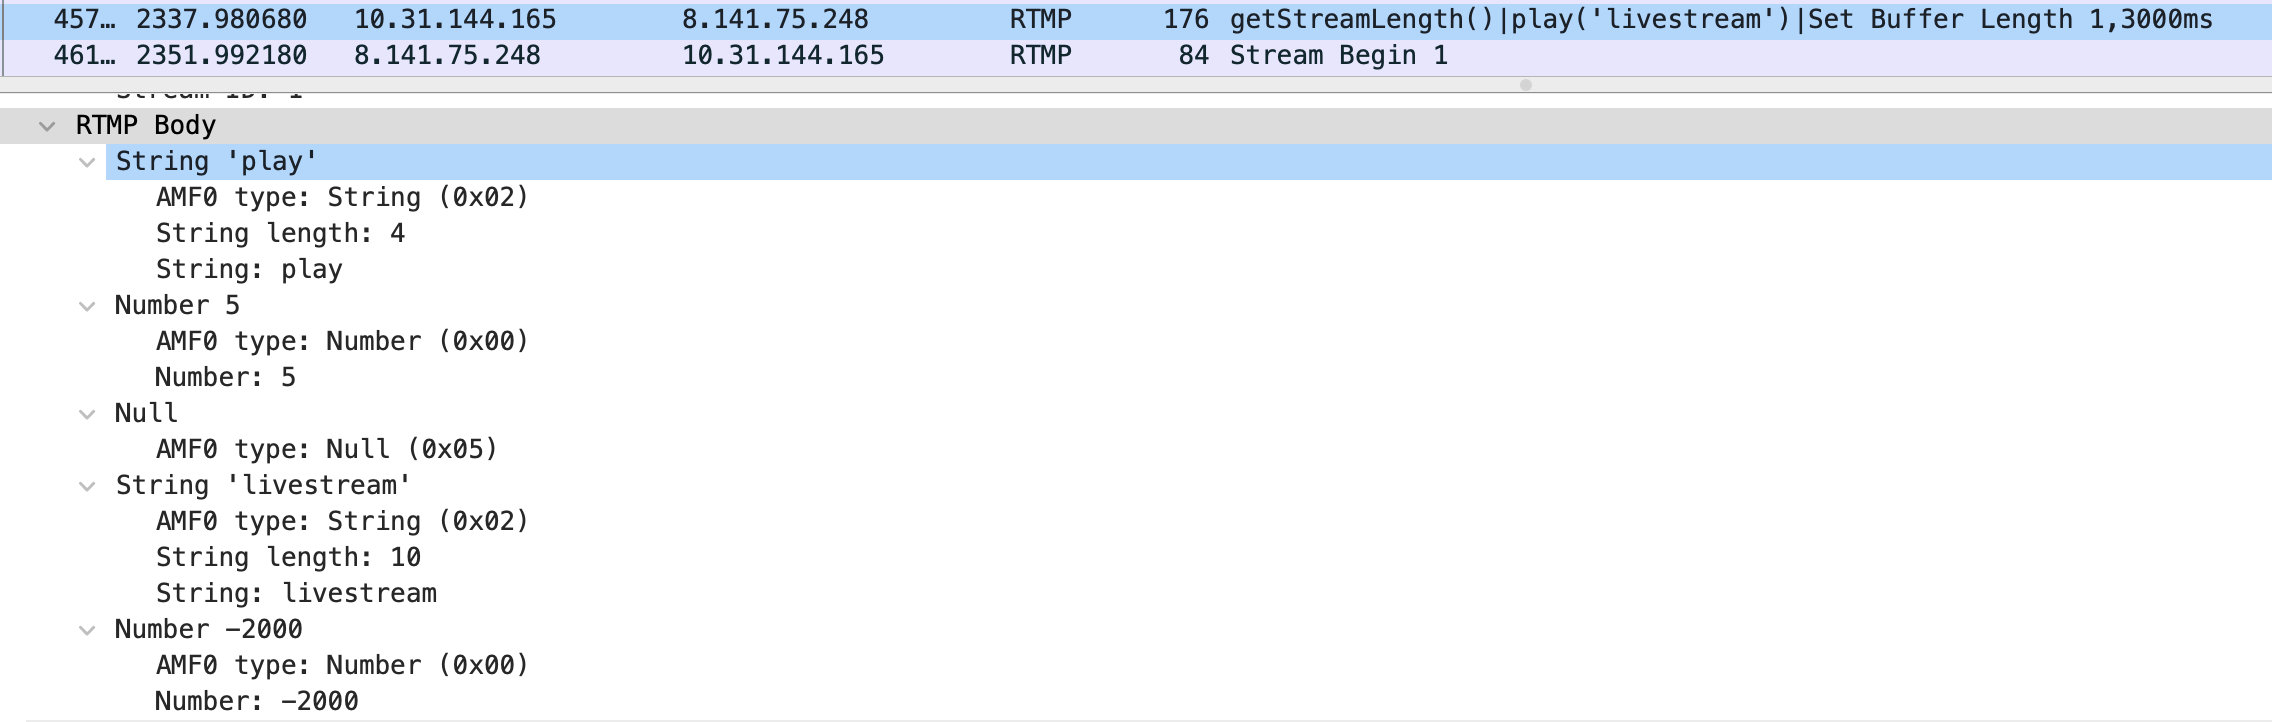2272x722 pixels.
Task: Select the String 'livestream' tree label
Action: [263, 486]
